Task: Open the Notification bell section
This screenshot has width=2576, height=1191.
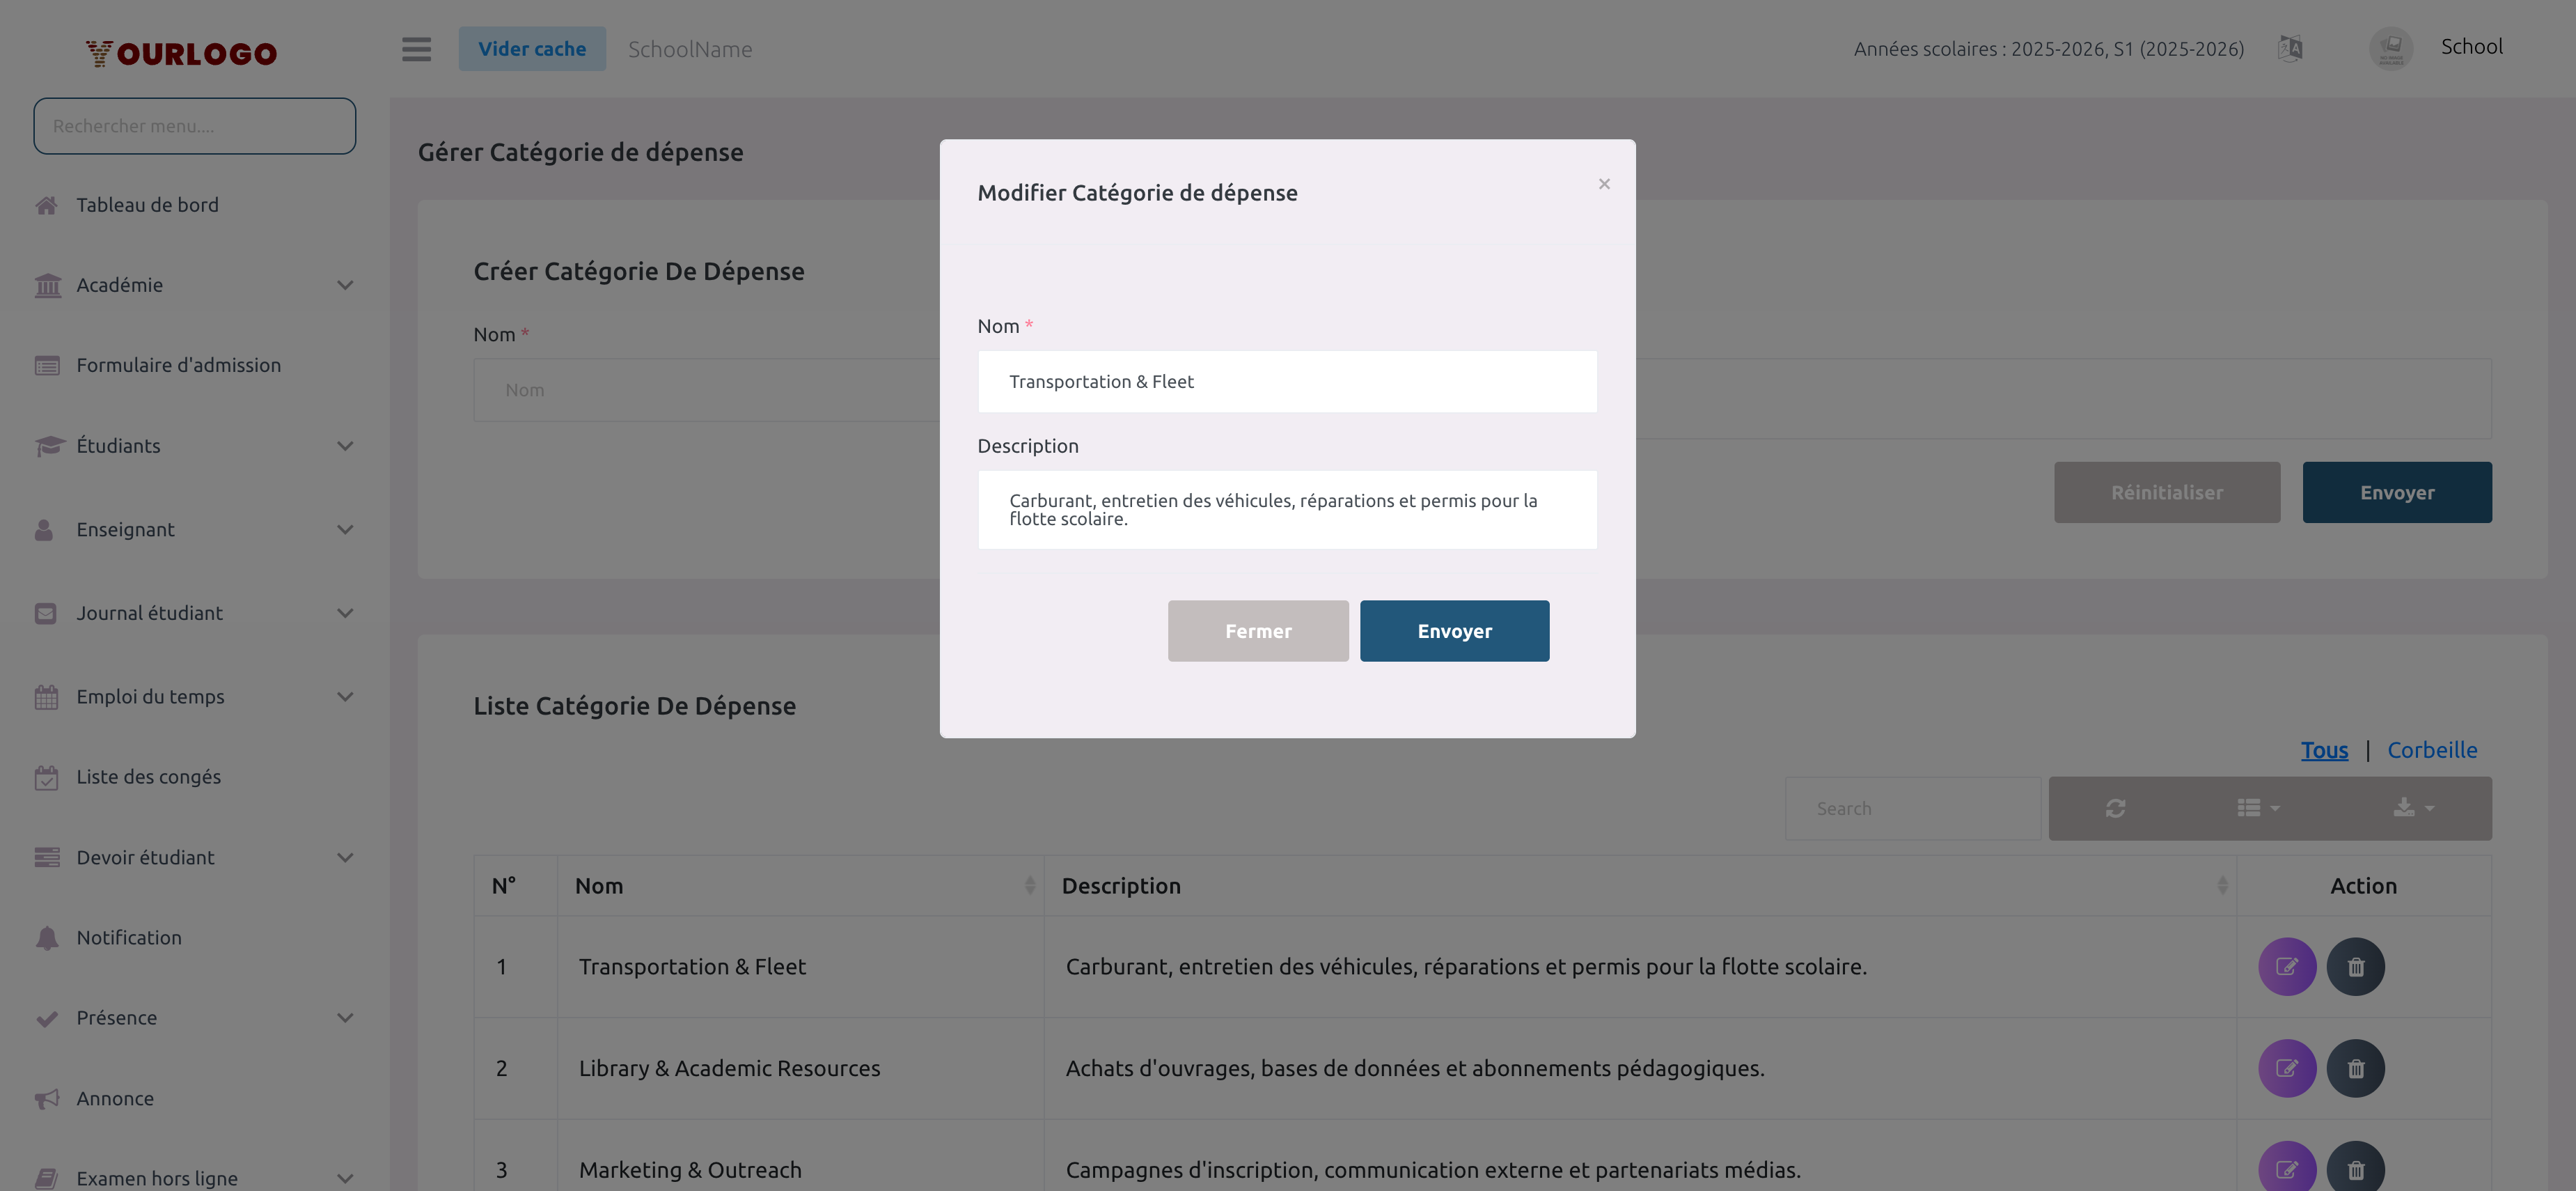Action: pos(129,937)
